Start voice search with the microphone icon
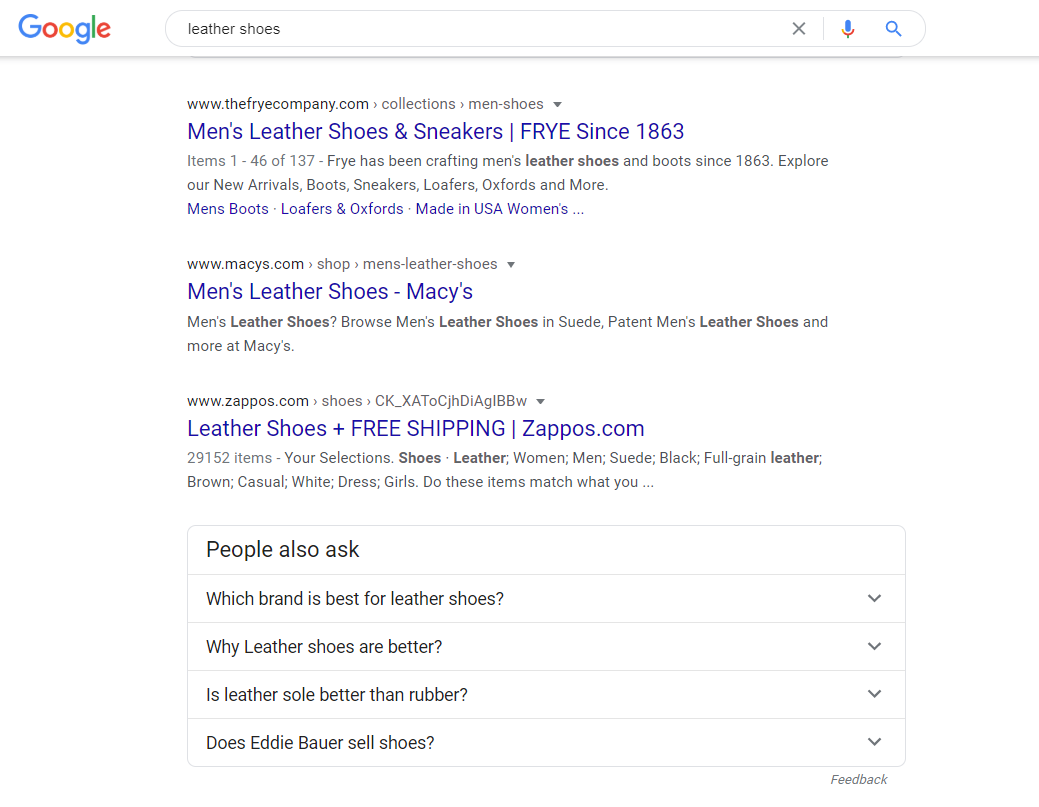Viewport: 1039px width, 807px height. pos(848,28)
